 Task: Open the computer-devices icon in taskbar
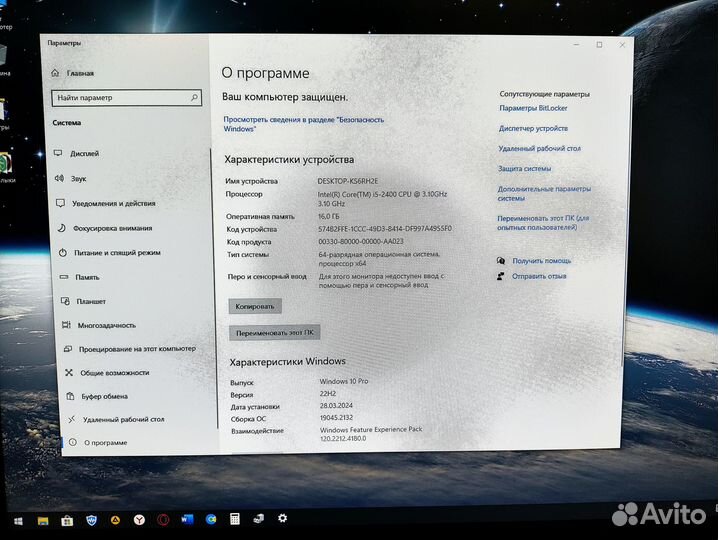click(x=259, y=518)
